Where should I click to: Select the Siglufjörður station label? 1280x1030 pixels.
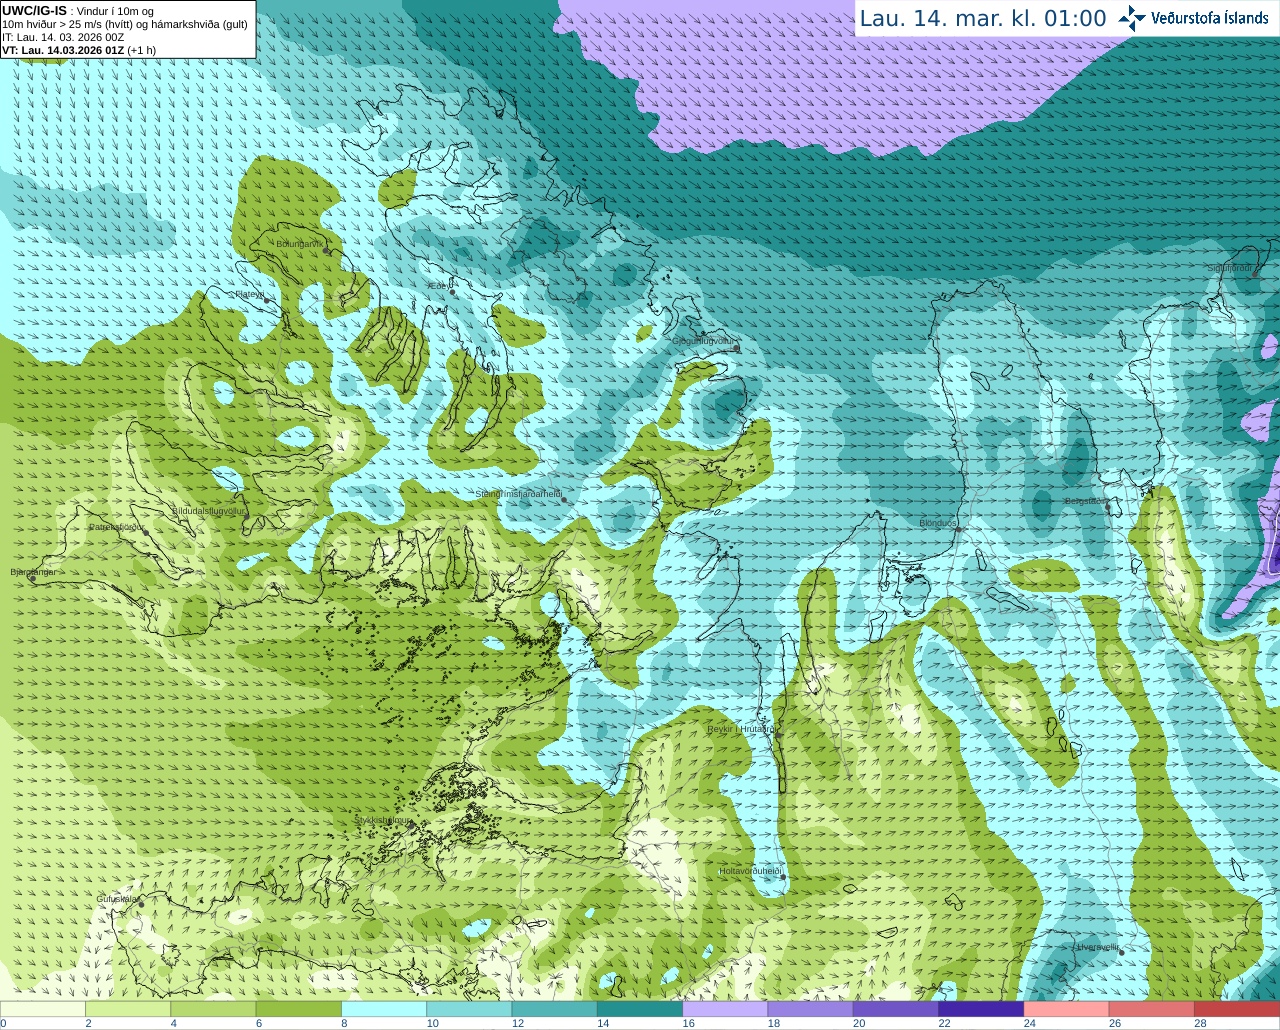pyautogui.click(x=1230, y=268)
